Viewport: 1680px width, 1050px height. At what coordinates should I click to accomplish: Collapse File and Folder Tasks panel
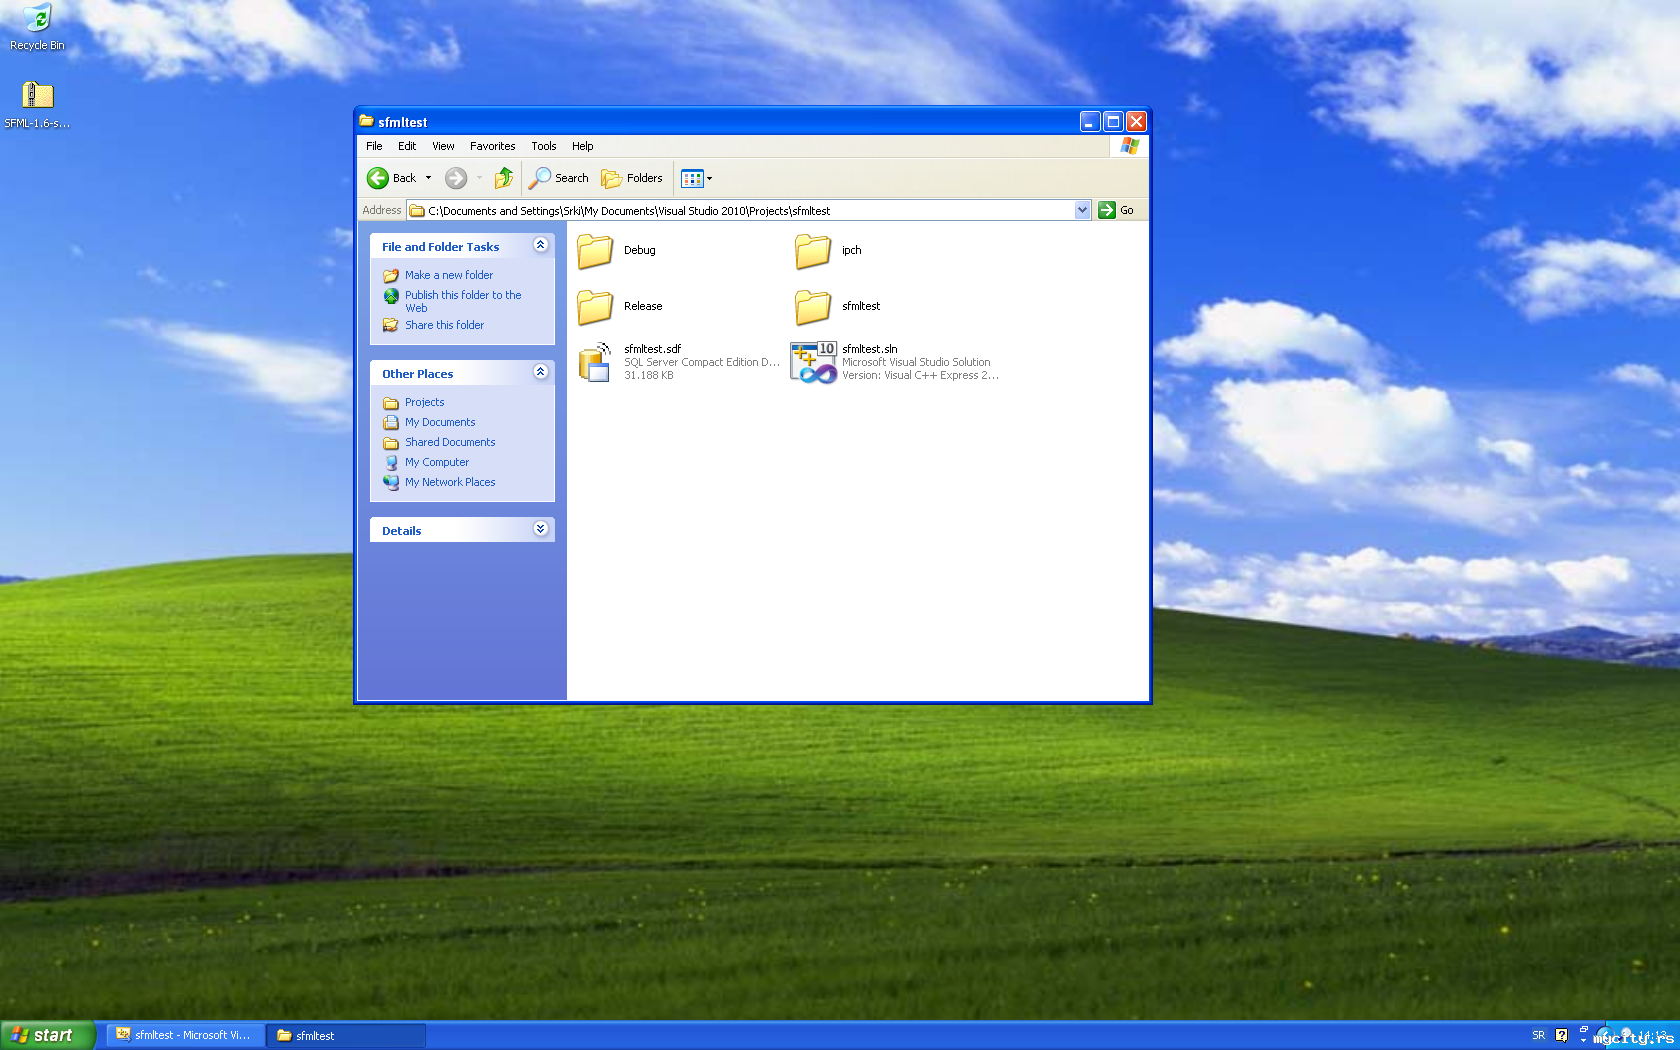point(540,245)
